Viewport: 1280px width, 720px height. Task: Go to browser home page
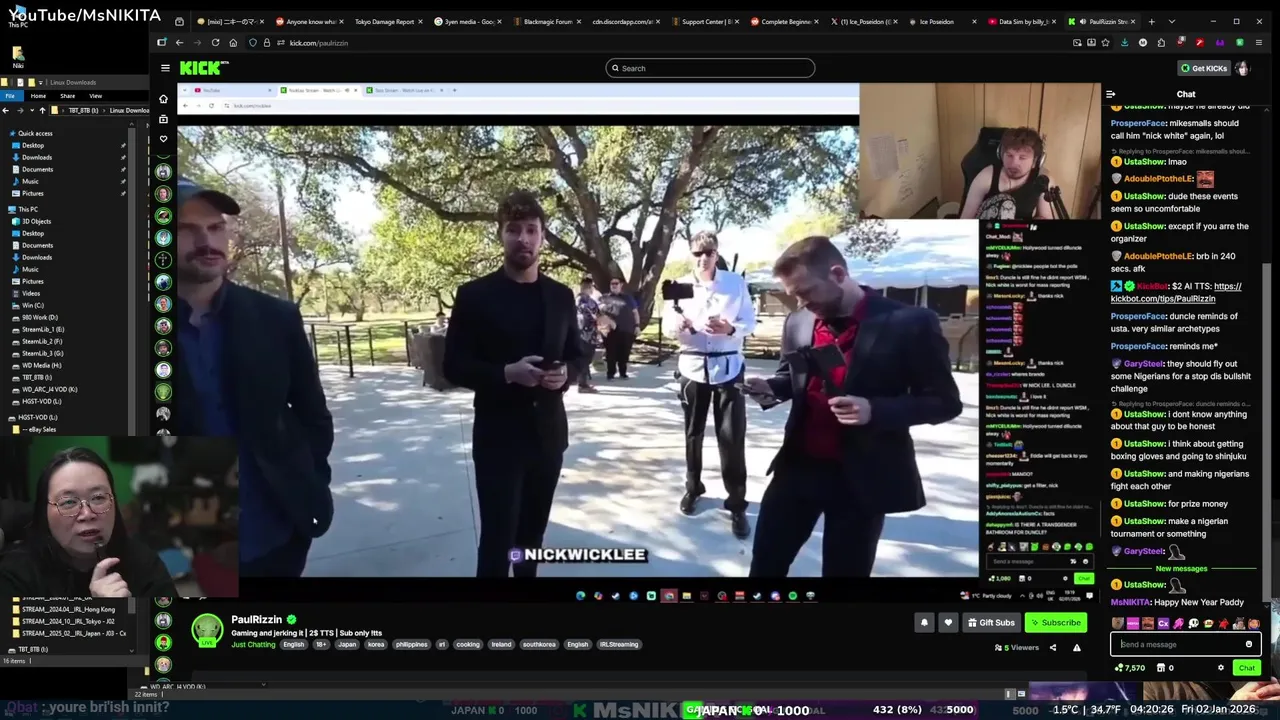coord(233,43)
